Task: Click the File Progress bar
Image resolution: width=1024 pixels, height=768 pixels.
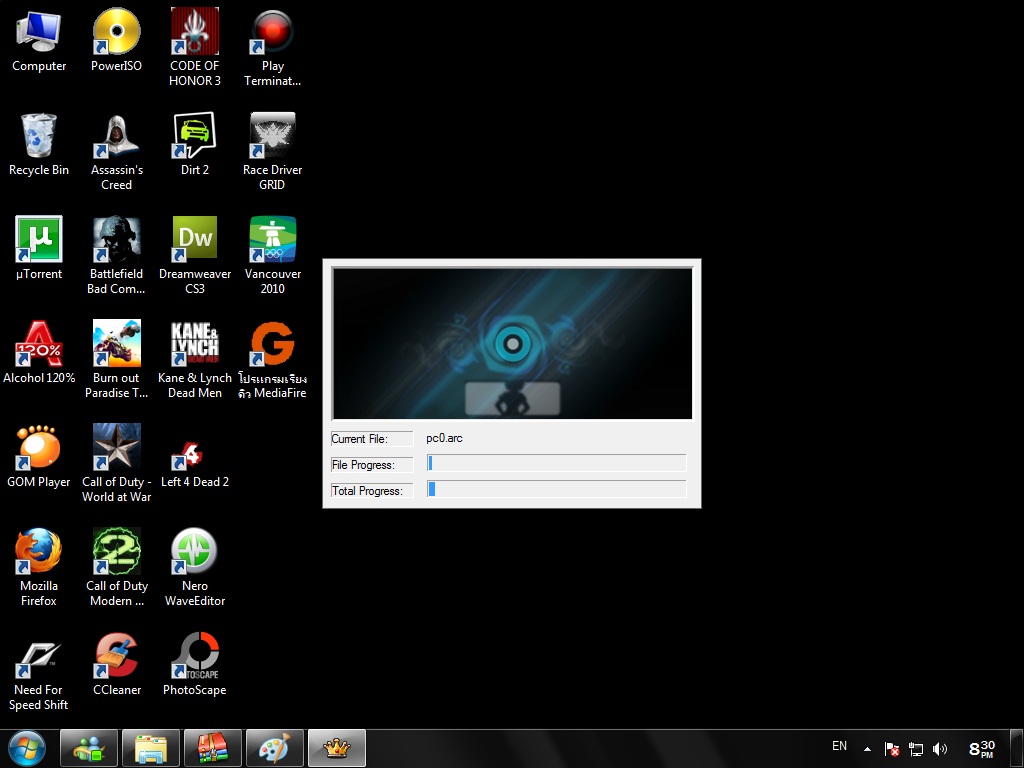Action: coord(556,463)
